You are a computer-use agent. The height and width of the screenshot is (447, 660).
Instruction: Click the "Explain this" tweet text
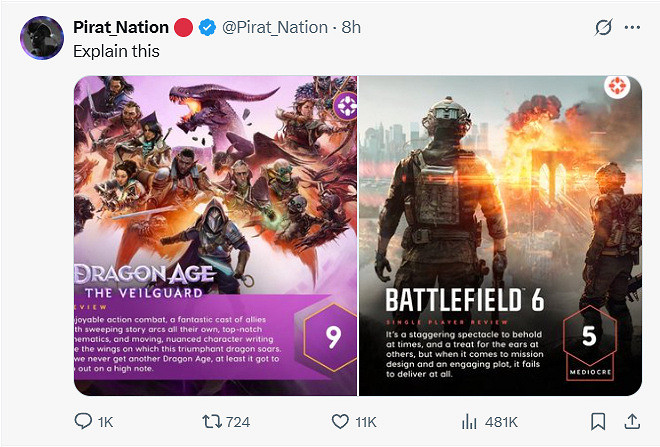(x=116, y=51)
